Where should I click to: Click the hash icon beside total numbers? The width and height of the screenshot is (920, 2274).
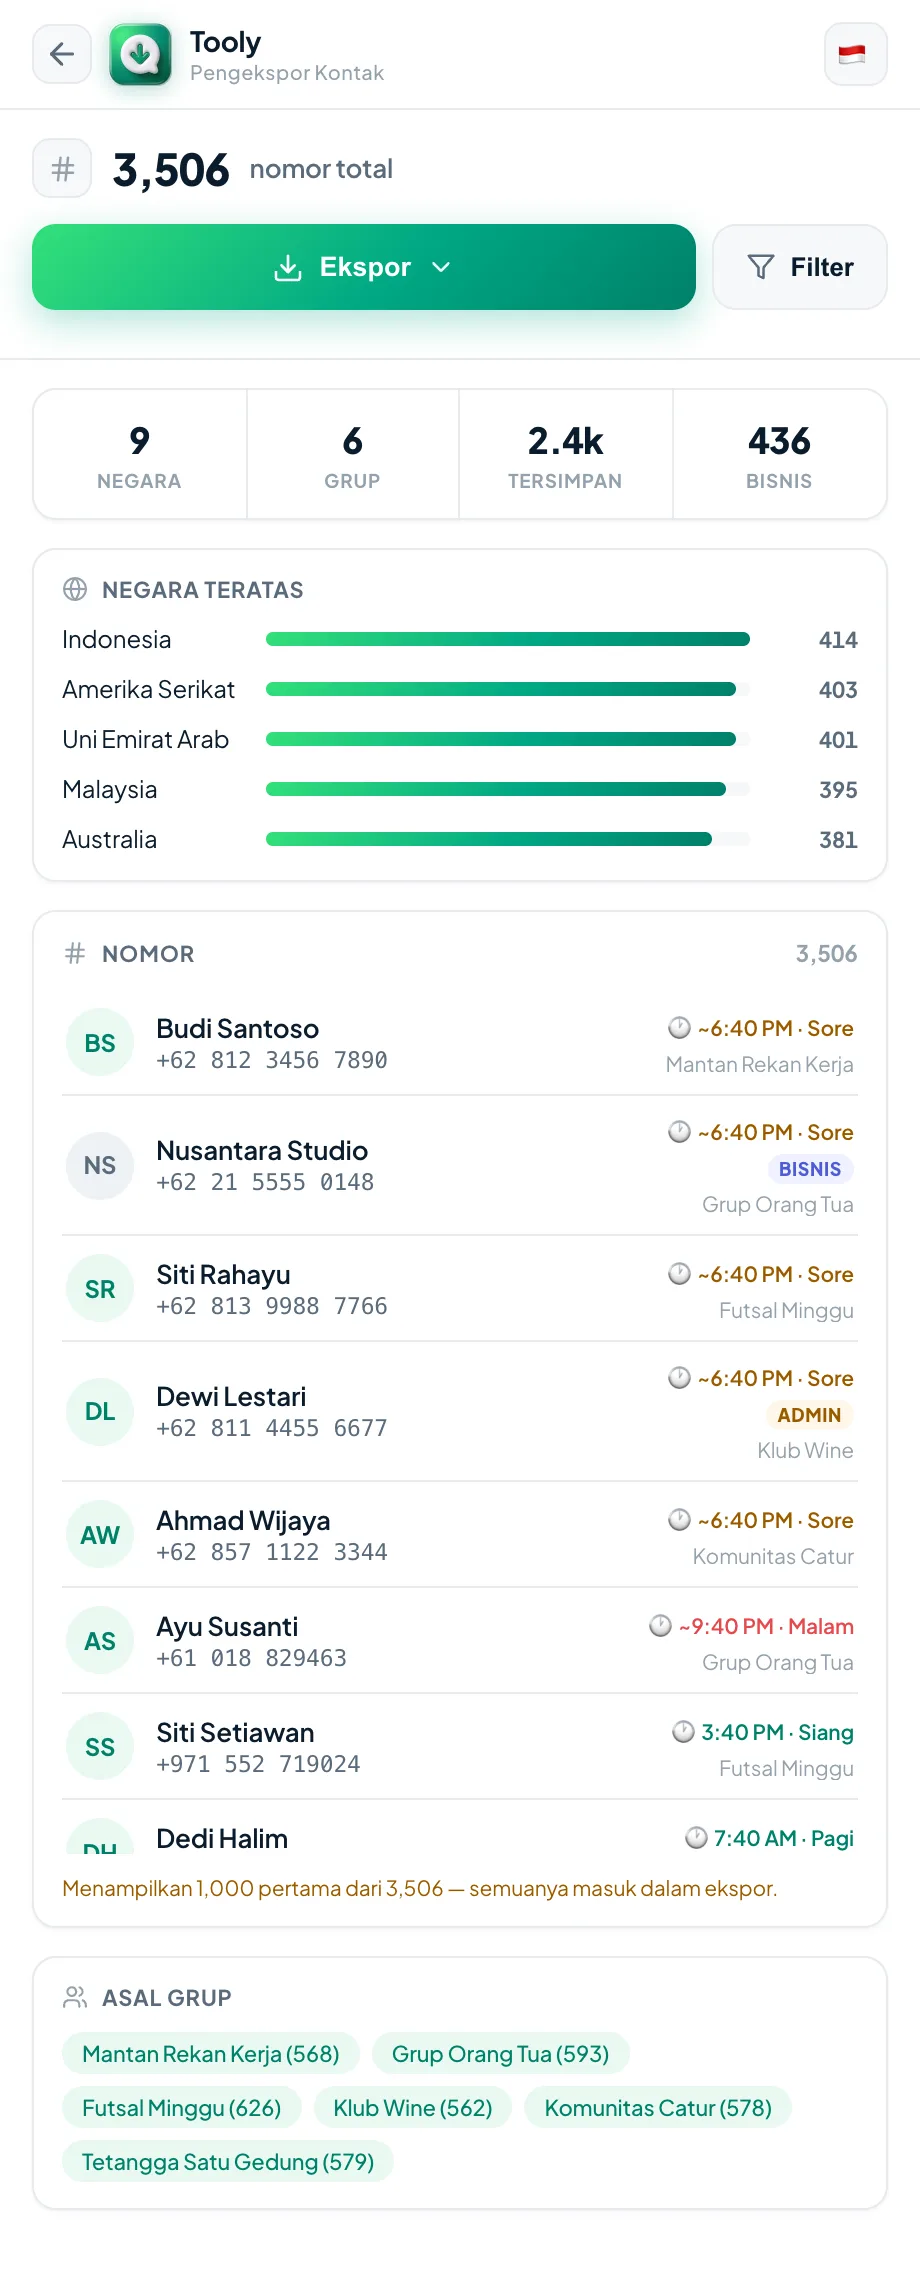[62, 169]
